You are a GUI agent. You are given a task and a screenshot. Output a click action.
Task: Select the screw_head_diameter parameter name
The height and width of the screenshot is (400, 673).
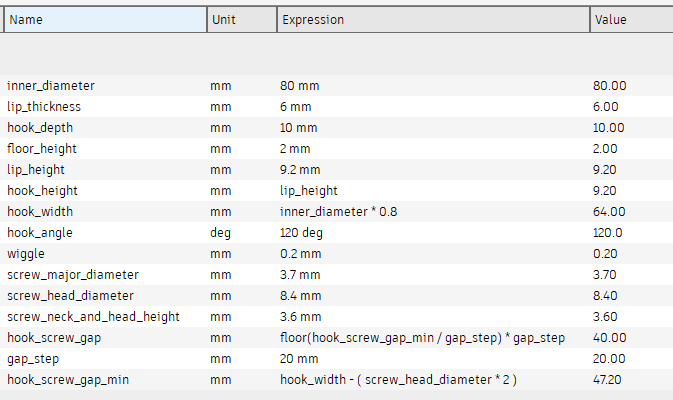coord(70,296)
